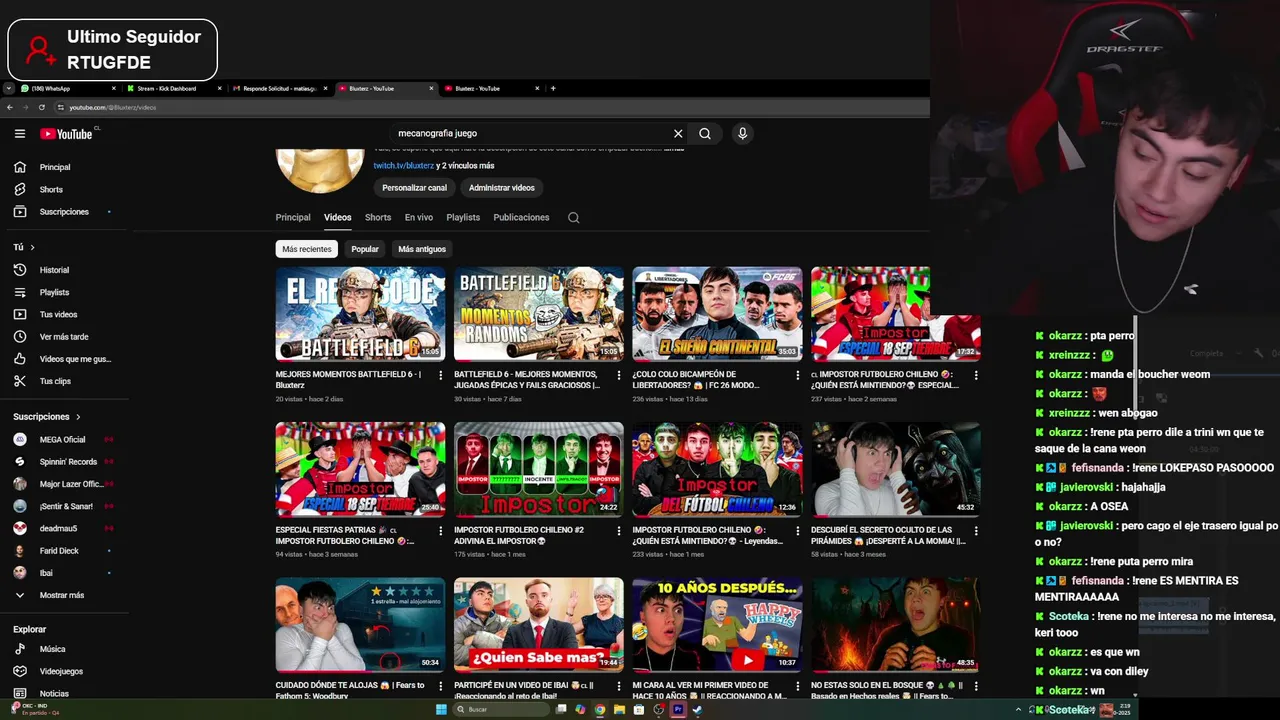Viewport: 1280px width, 720px height.
Task: Select the Más antiguos filter chip
Action: (422, 249)
